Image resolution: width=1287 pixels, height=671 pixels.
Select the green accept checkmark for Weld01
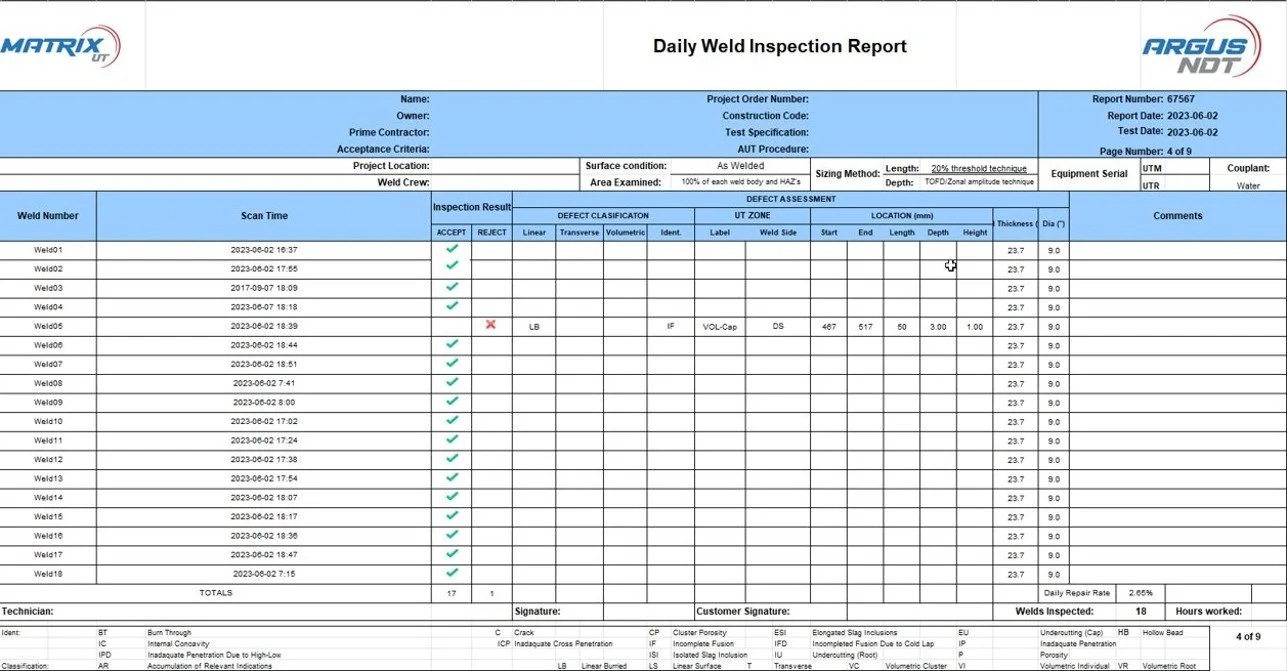451,248
